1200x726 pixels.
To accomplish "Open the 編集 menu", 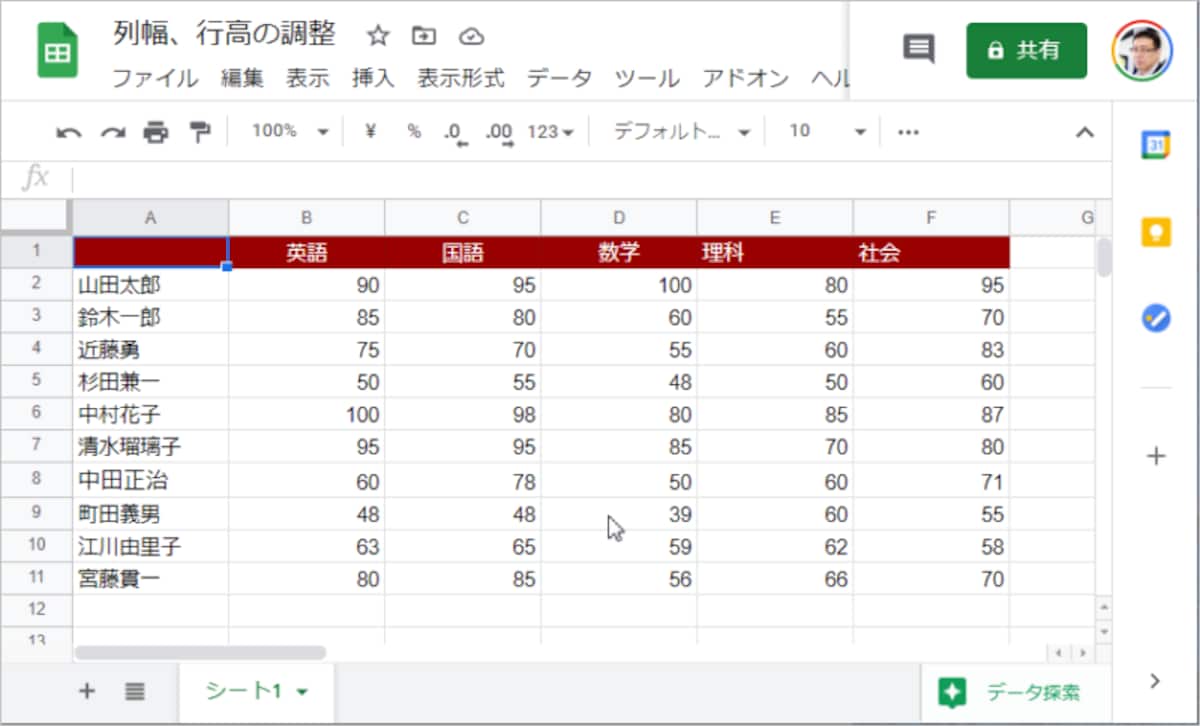I will (243, 78).
